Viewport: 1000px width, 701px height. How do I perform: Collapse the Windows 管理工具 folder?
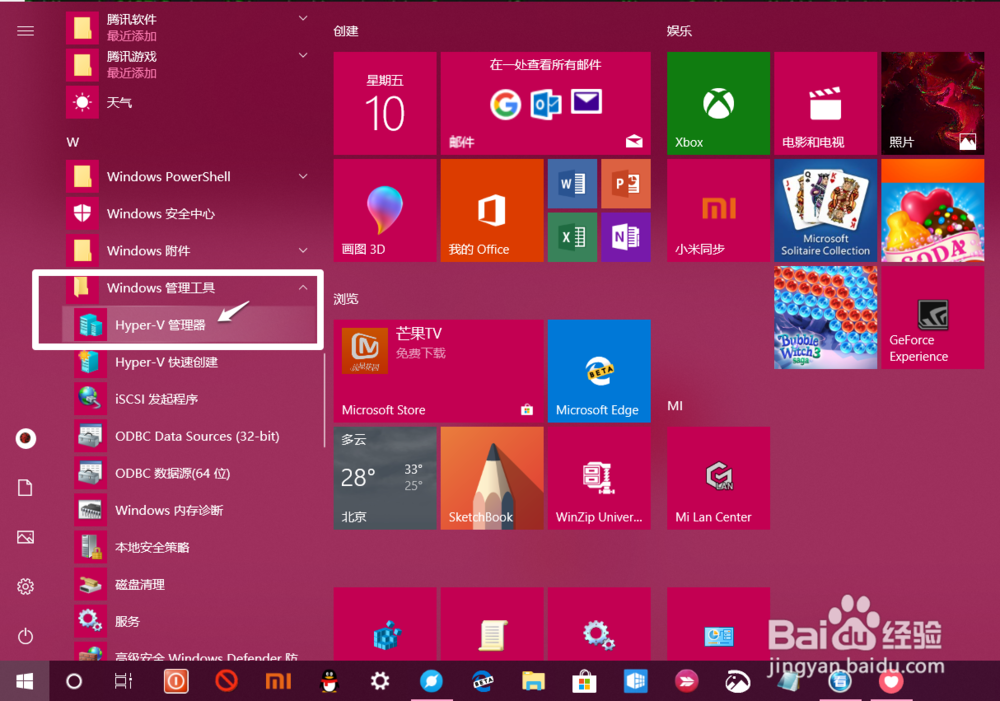pyautogui.click(x=303, y=288)
